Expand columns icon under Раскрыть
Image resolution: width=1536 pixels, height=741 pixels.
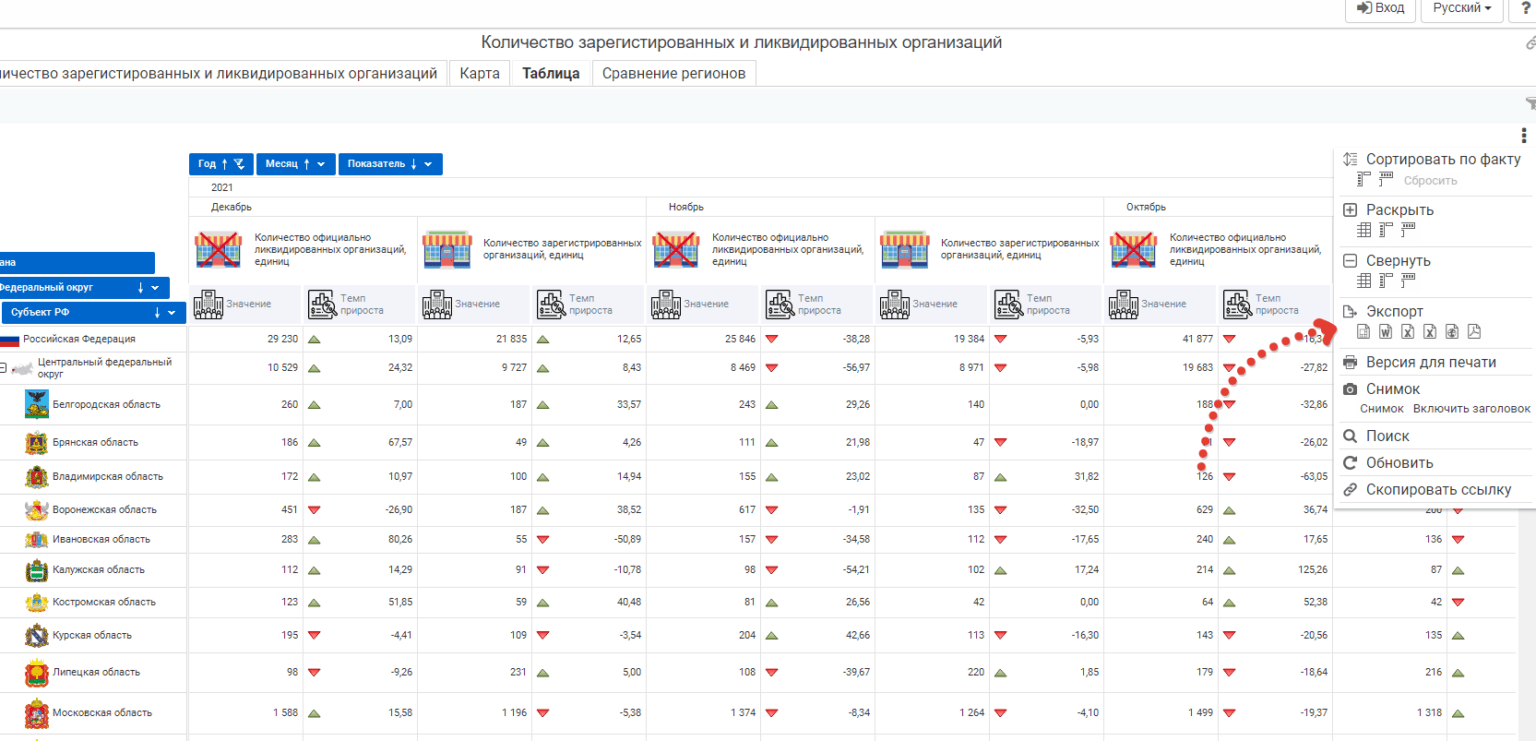1408,230
